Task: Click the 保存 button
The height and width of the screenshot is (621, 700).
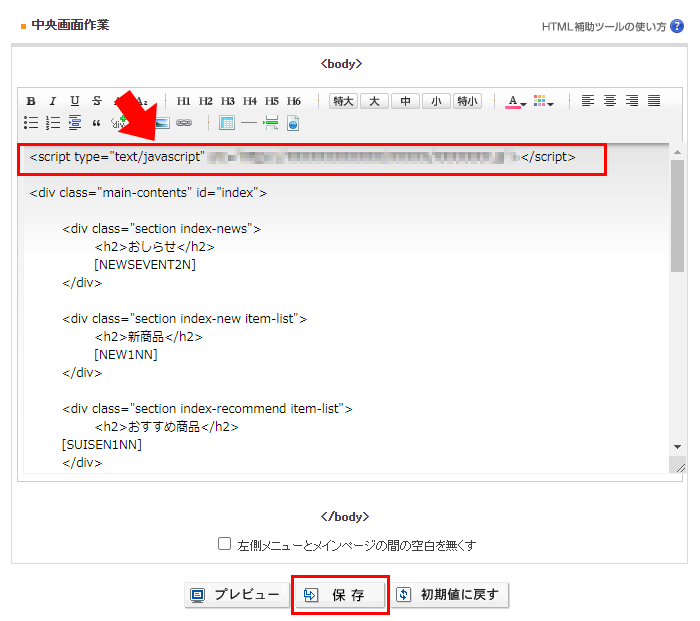Action: tap(340, 595)
